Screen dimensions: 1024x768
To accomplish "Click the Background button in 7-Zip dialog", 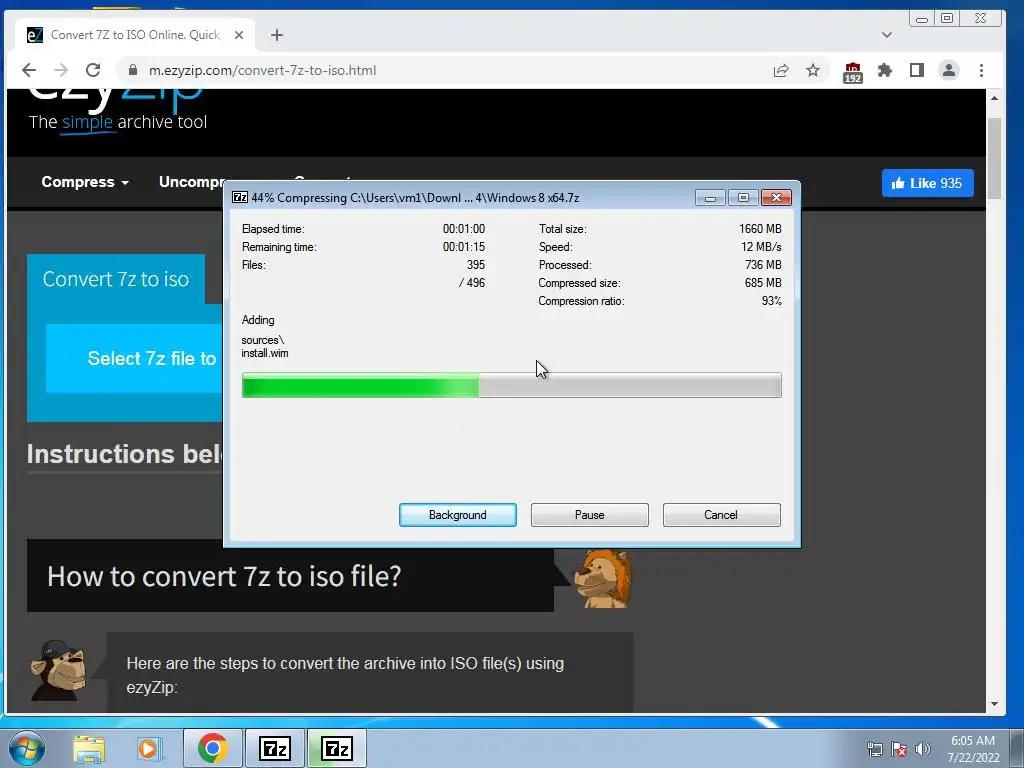I will [457, 515].
